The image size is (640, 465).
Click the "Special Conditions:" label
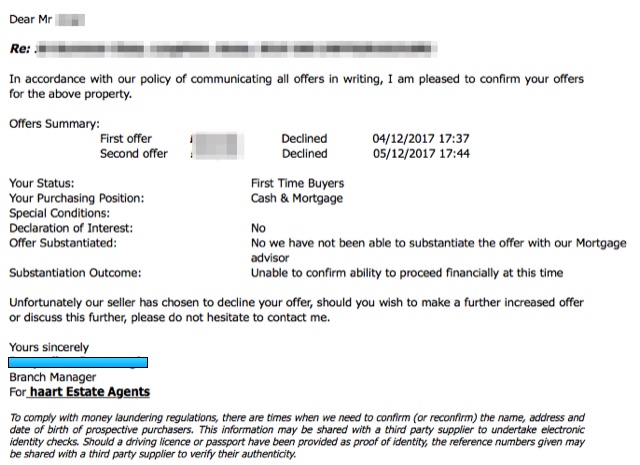(x=59, y=214)
